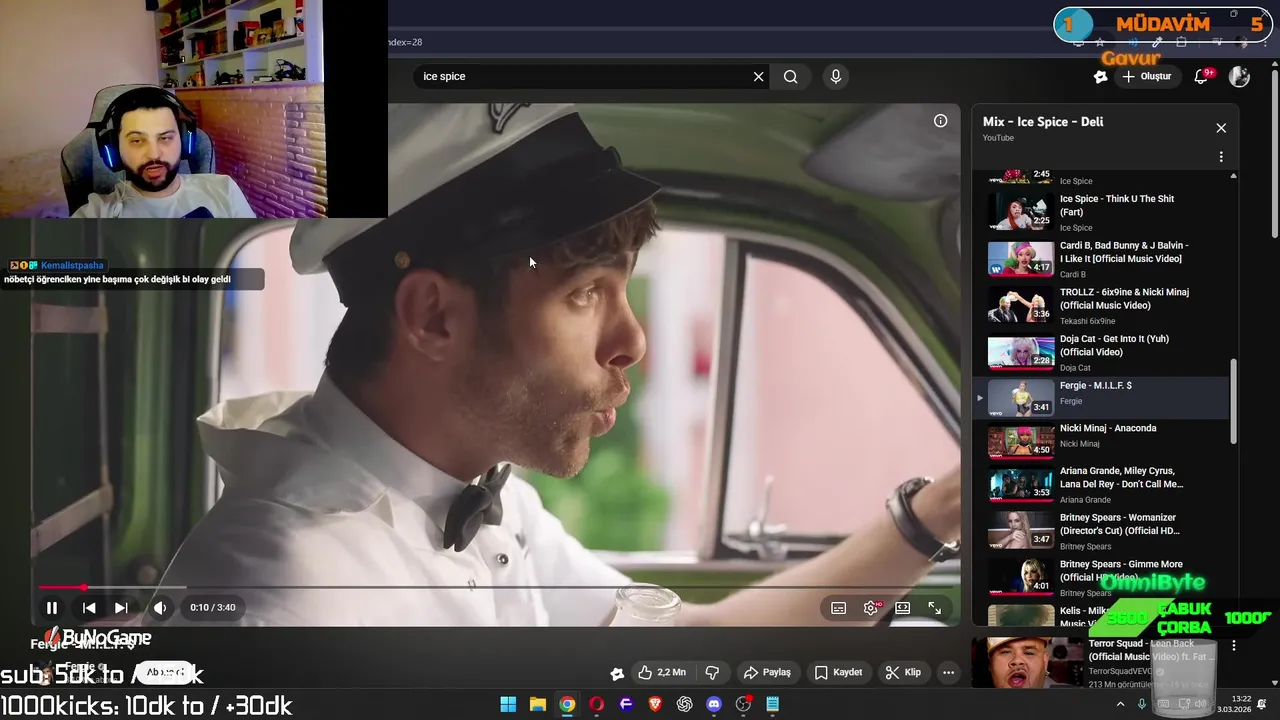This screenshot has height=720, width=1280.
Task: Clear the 'ice spice' search query
Action: 758,76
